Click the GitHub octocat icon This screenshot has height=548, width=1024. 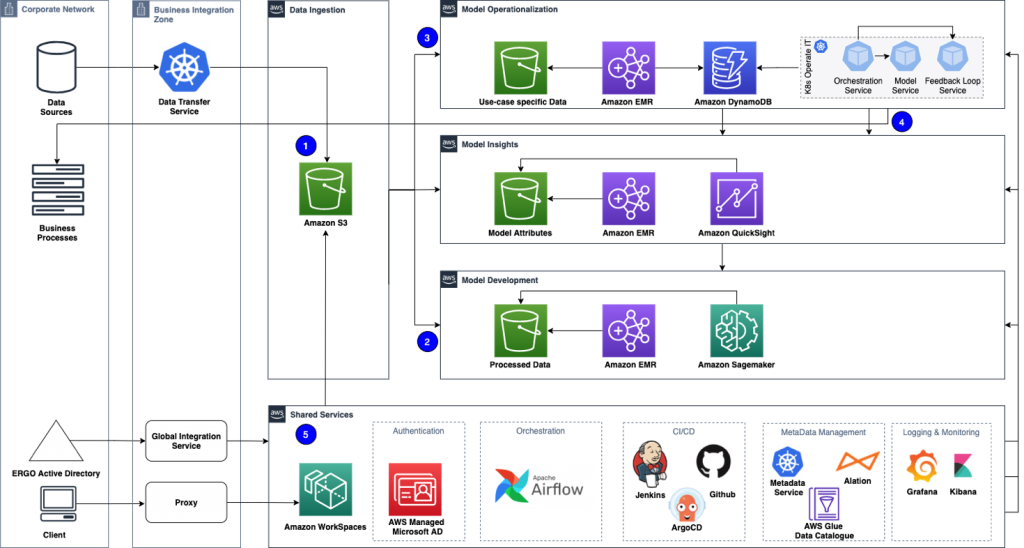(714, 461)
